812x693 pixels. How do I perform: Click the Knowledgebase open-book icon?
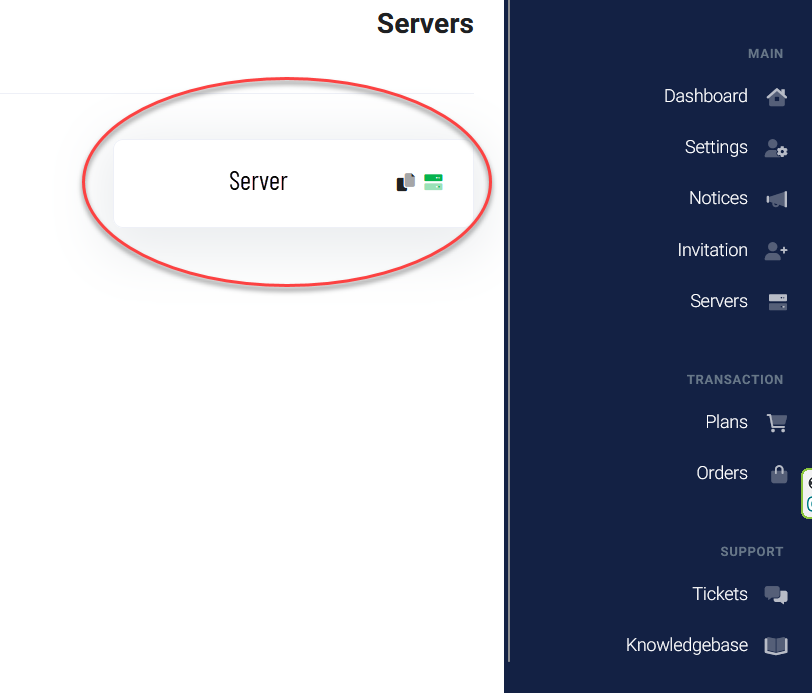(776, 645)
